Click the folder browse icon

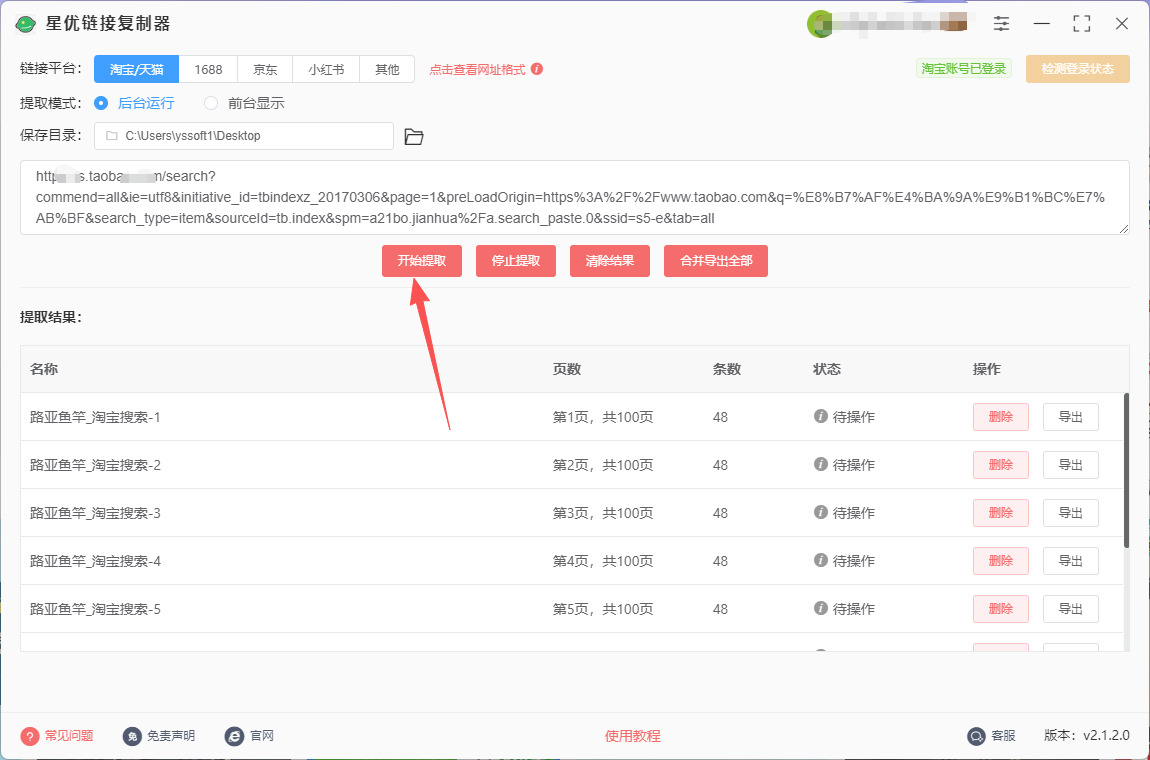point(414,136)
